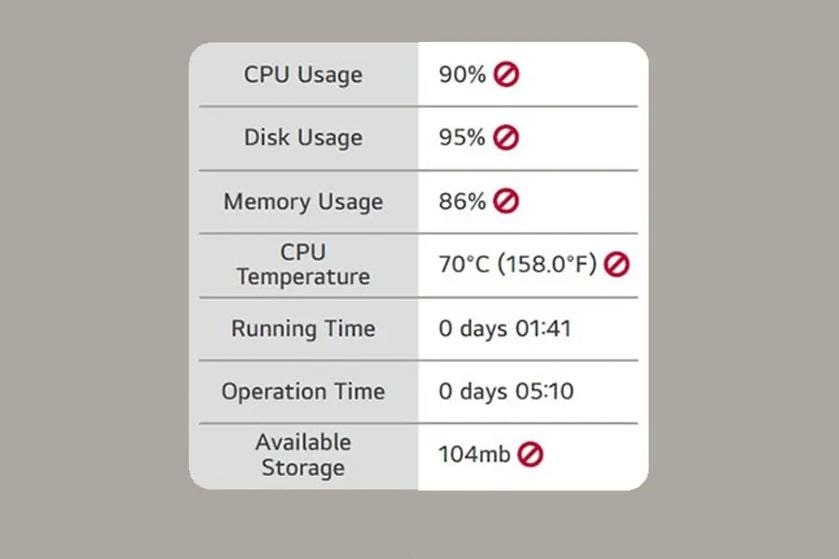Select the CPU Usage row label

pyautogui.click(x=303, y=75)
